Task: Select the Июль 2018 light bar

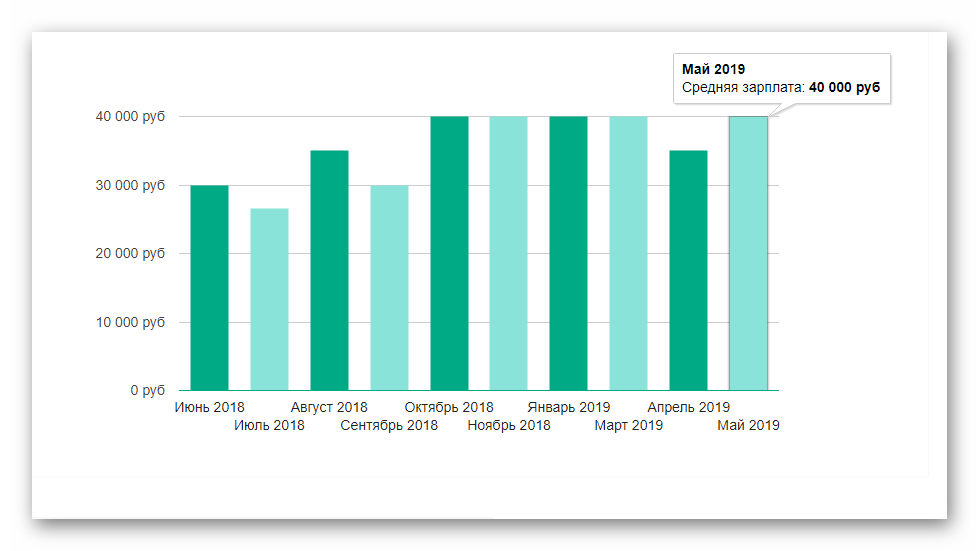Action: coord(269,299)
